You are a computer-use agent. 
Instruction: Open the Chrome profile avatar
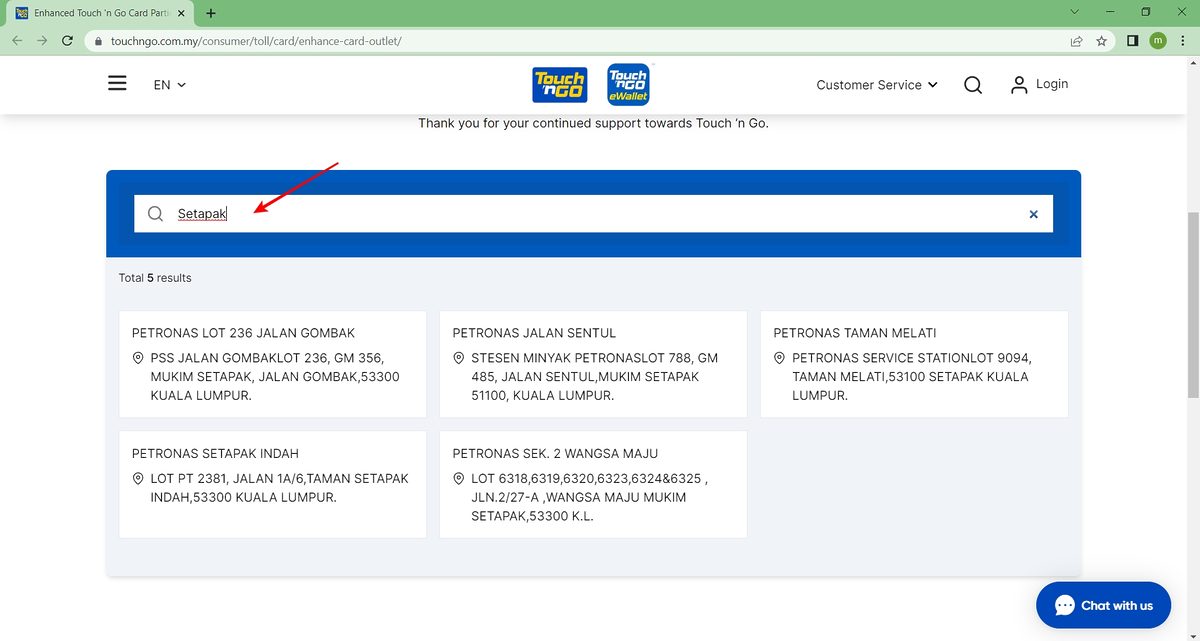1158,41
